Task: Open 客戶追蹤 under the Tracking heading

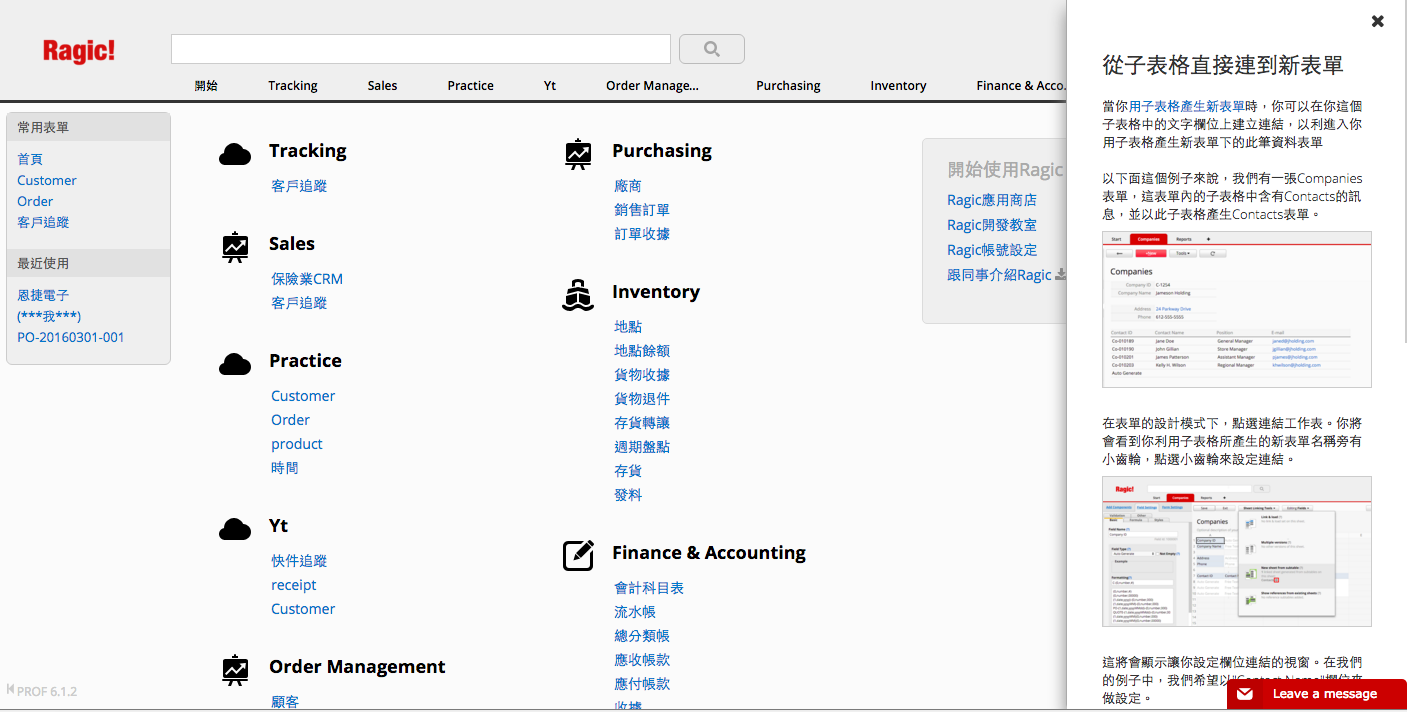Action: coord(299,186)
